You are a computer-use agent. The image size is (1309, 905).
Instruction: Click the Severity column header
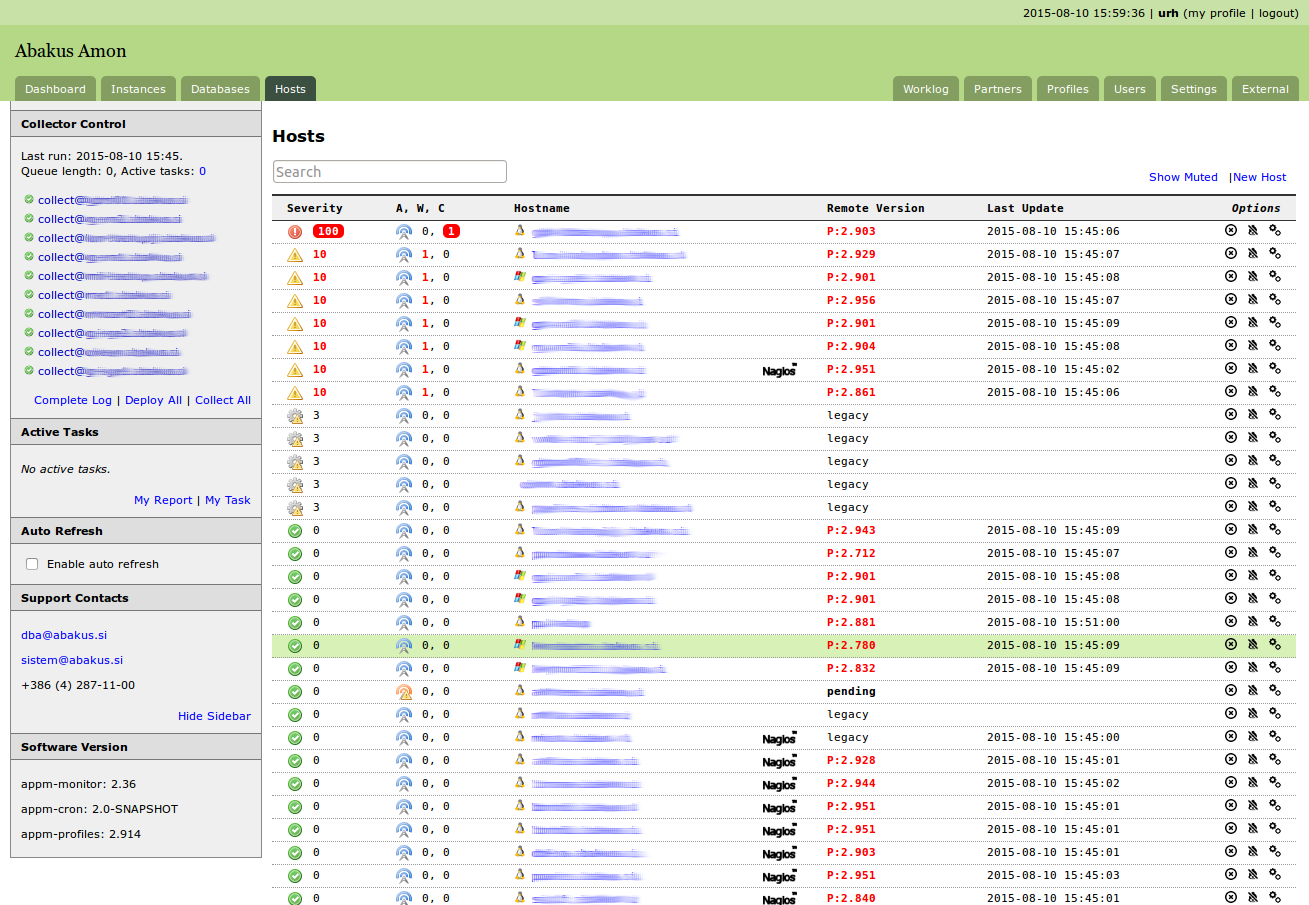[x=315, y=208]
